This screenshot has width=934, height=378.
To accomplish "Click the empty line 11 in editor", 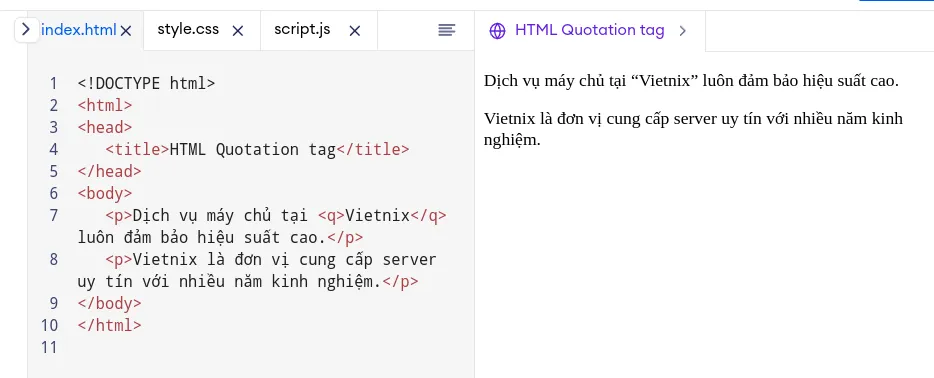I will 274,348.
